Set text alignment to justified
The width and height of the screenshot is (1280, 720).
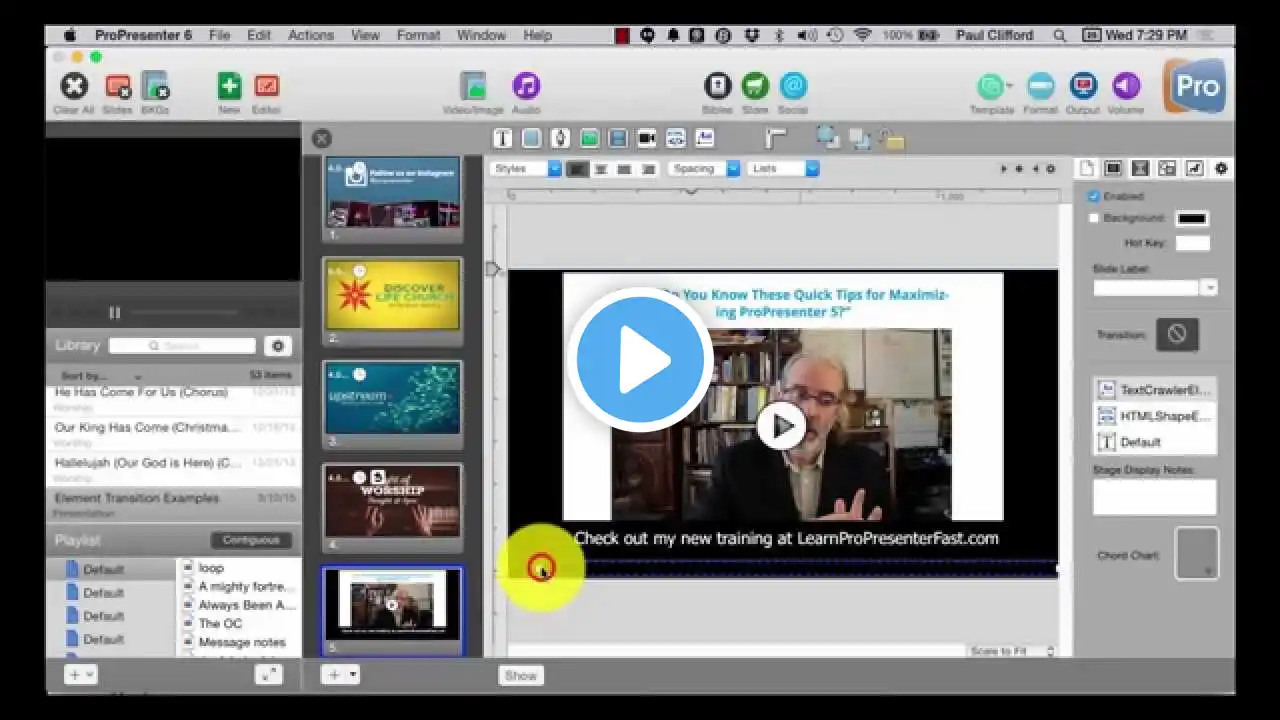(x=649, y=169)
